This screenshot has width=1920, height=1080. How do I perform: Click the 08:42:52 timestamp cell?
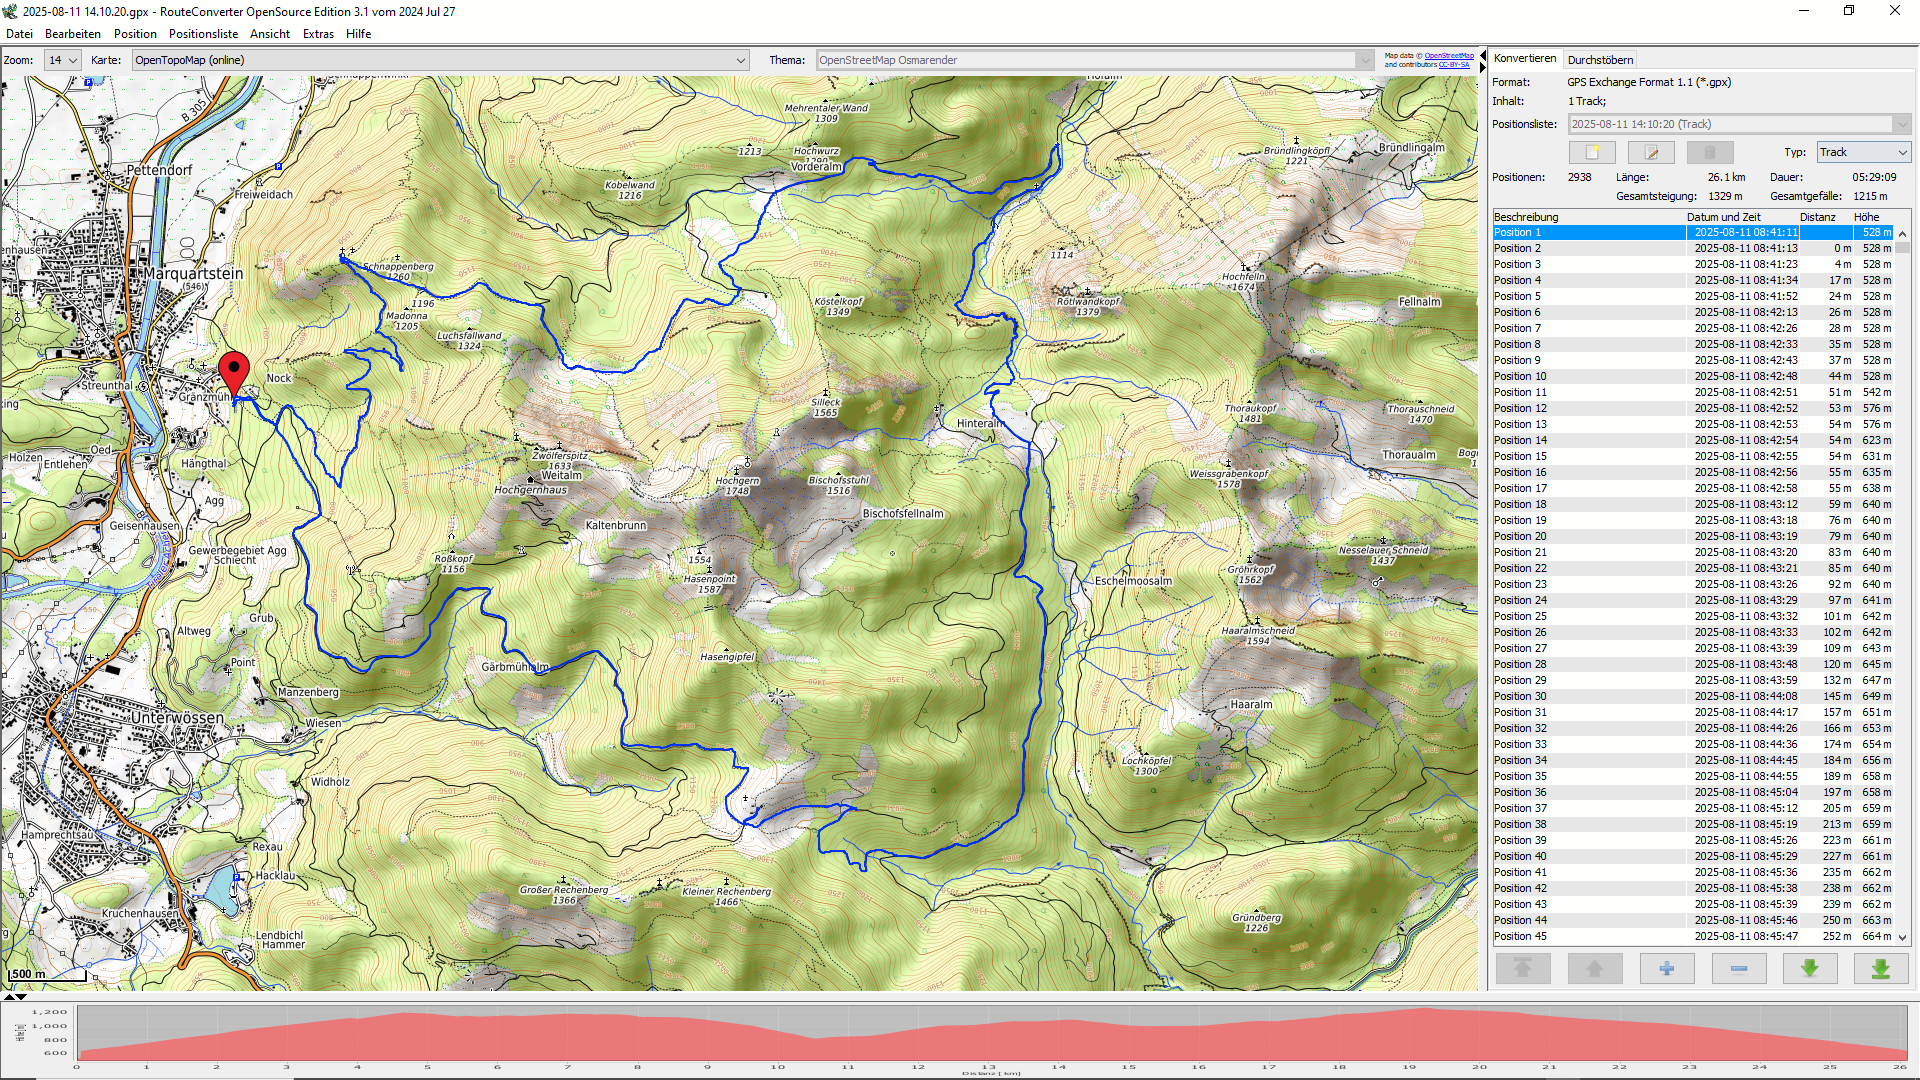tap(1745, 408)
